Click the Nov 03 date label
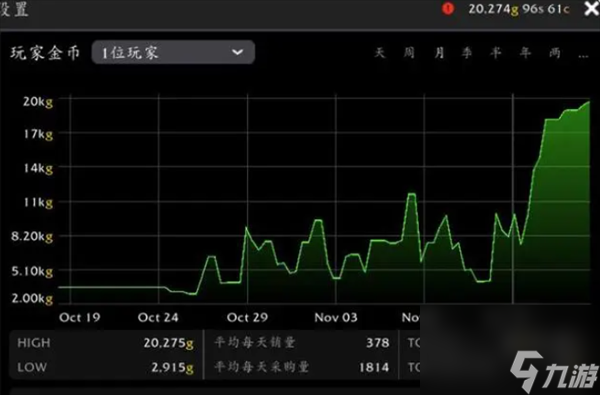 [x=336, y=317]
